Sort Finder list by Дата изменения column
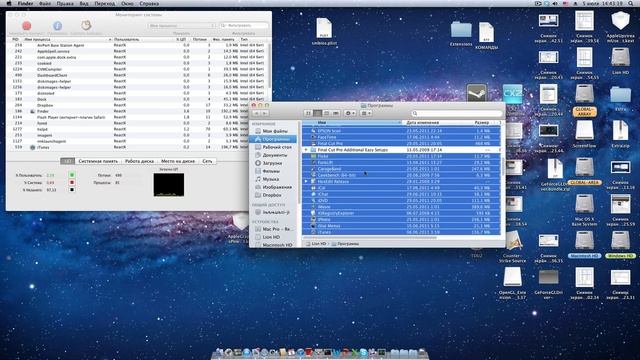The height and width of the screenshot is (360, 640). [x=436, y=122]
